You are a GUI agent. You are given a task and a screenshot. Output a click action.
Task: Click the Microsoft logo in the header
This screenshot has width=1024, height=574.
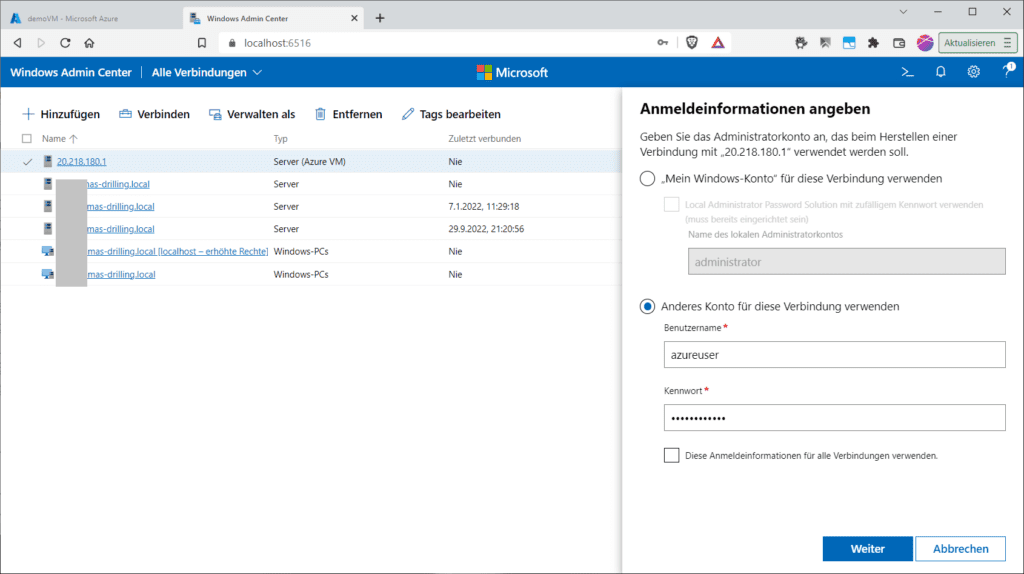[512, 72]
